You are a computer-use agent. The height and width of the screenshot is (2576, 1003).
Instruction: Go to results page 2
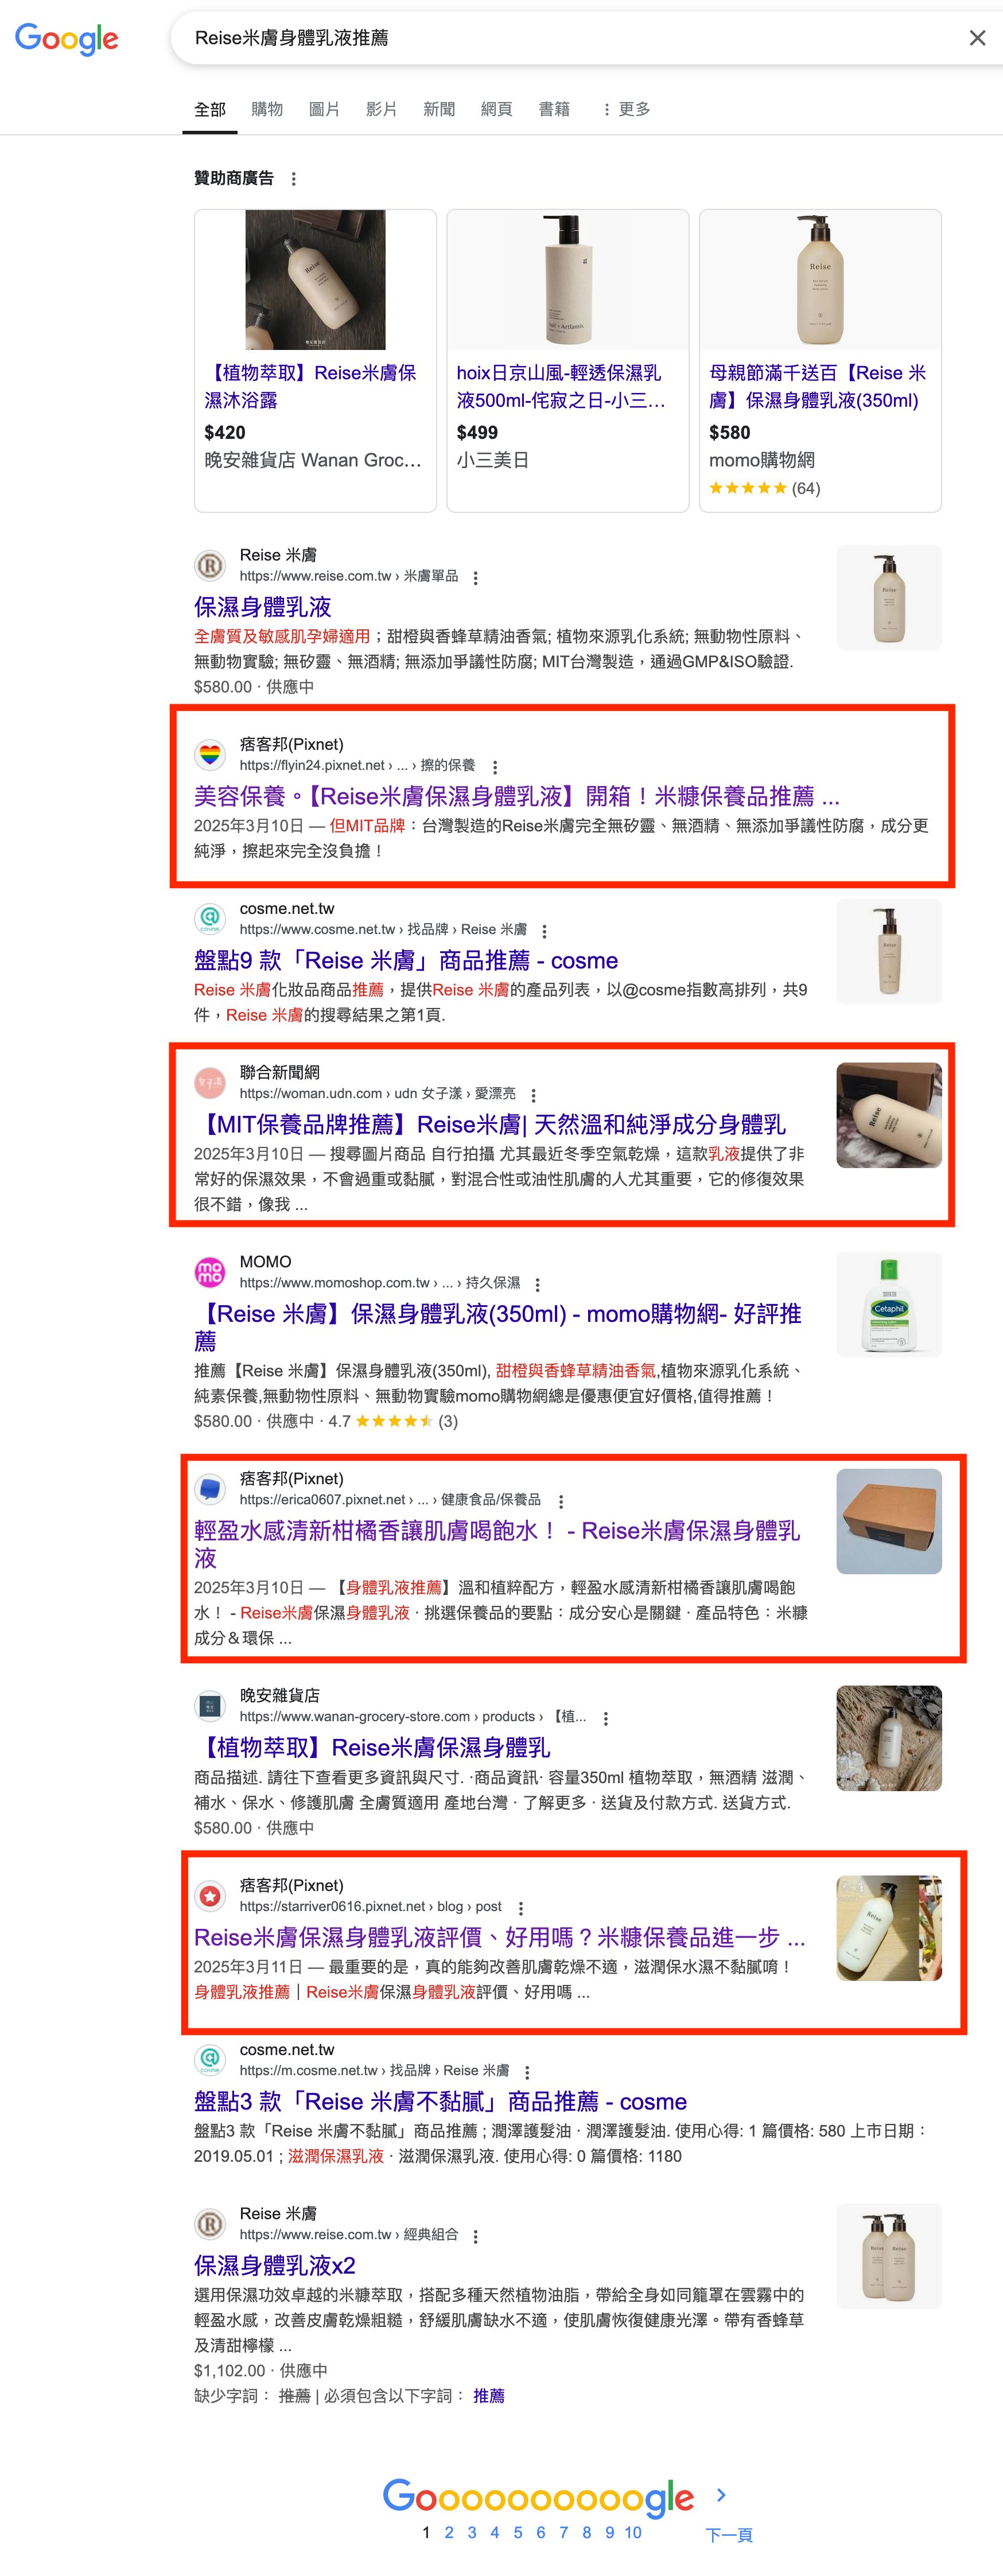coord(449,2532)
